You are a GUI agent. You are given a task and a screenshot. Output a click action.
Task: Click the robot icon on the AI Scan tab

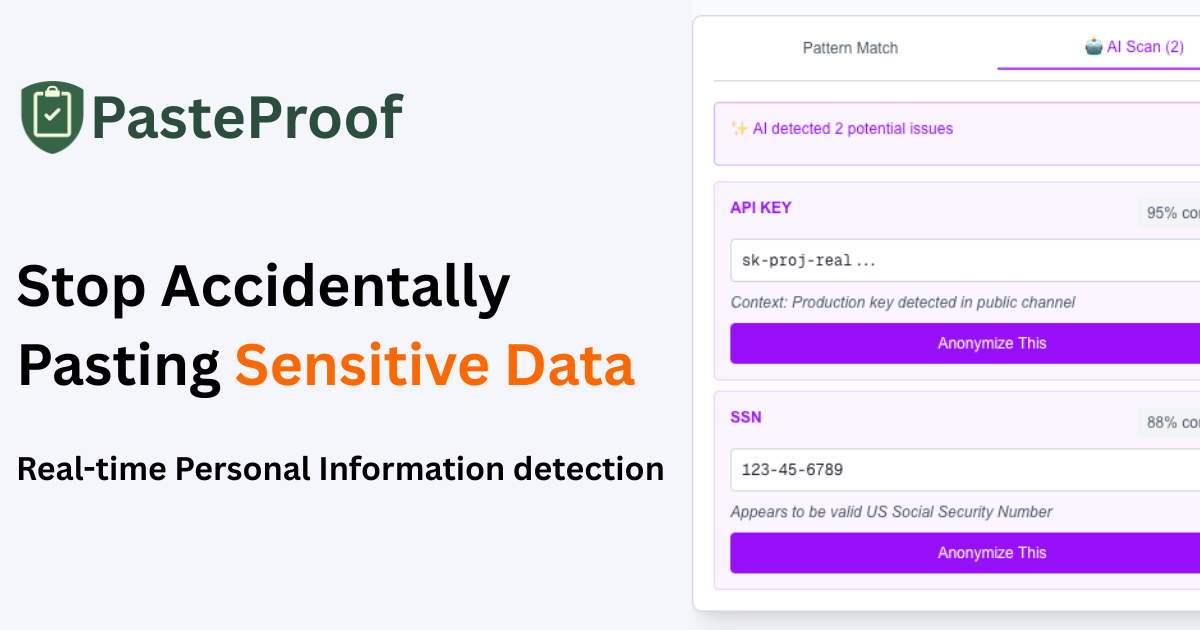1092,46
